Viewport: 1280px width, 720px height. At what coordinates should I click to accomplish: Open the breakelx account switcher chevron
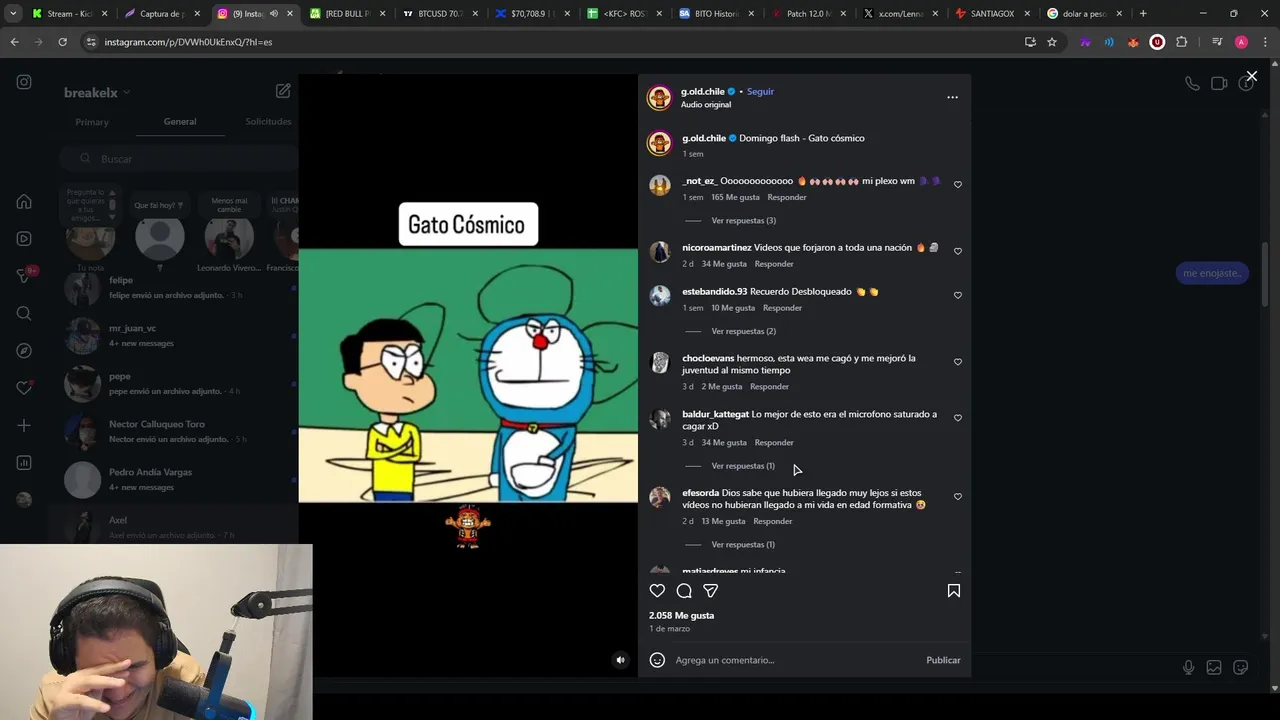point(127,93)
